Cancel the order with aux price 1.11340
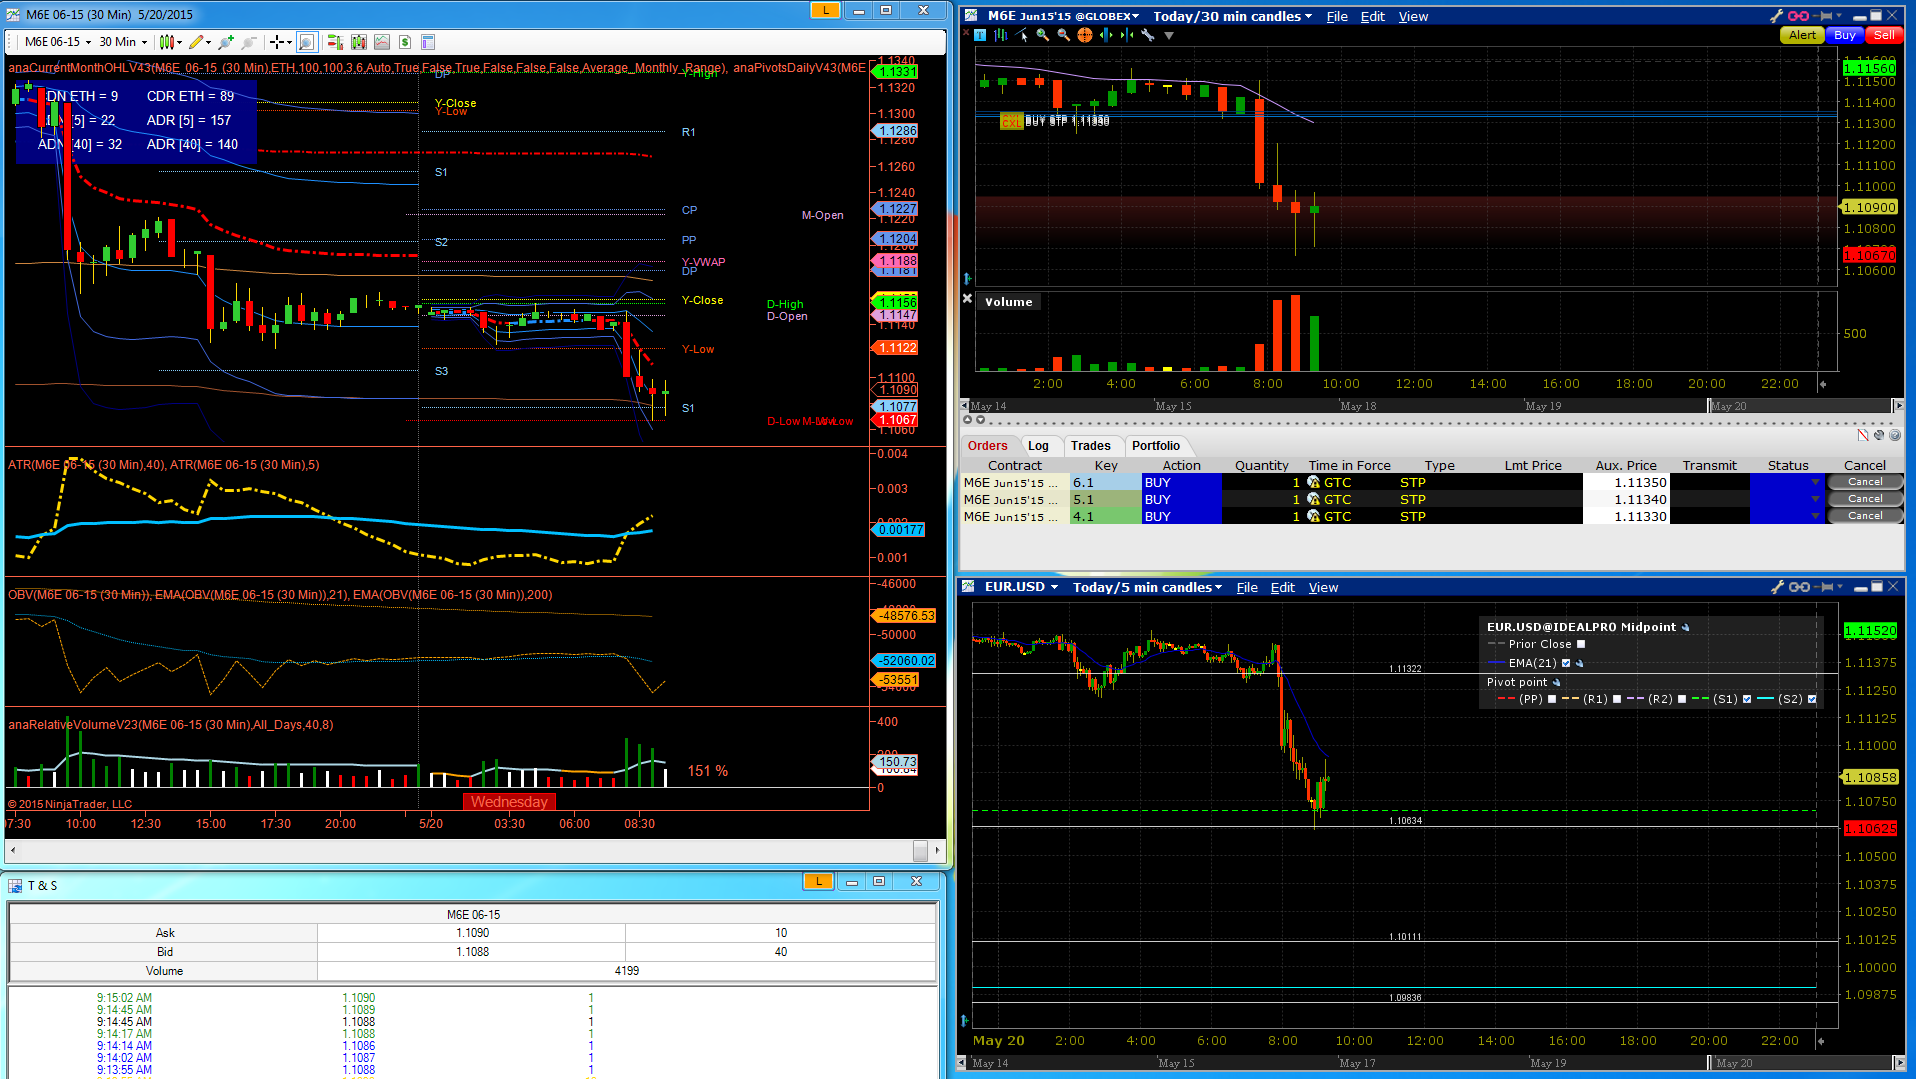Screen dimensions: 1916x1079 click(1865, 499)
